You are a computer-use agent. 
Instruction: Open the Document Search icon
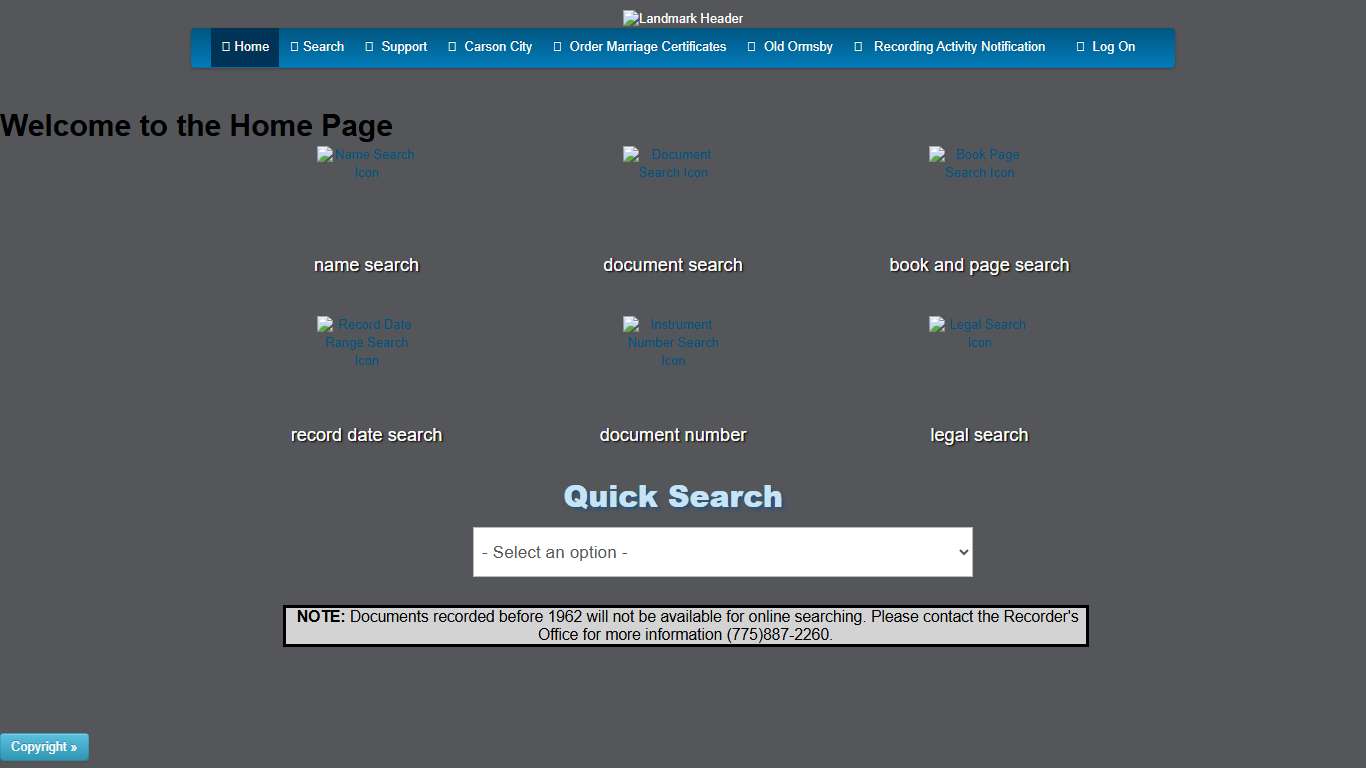click(x=672, y=163)
